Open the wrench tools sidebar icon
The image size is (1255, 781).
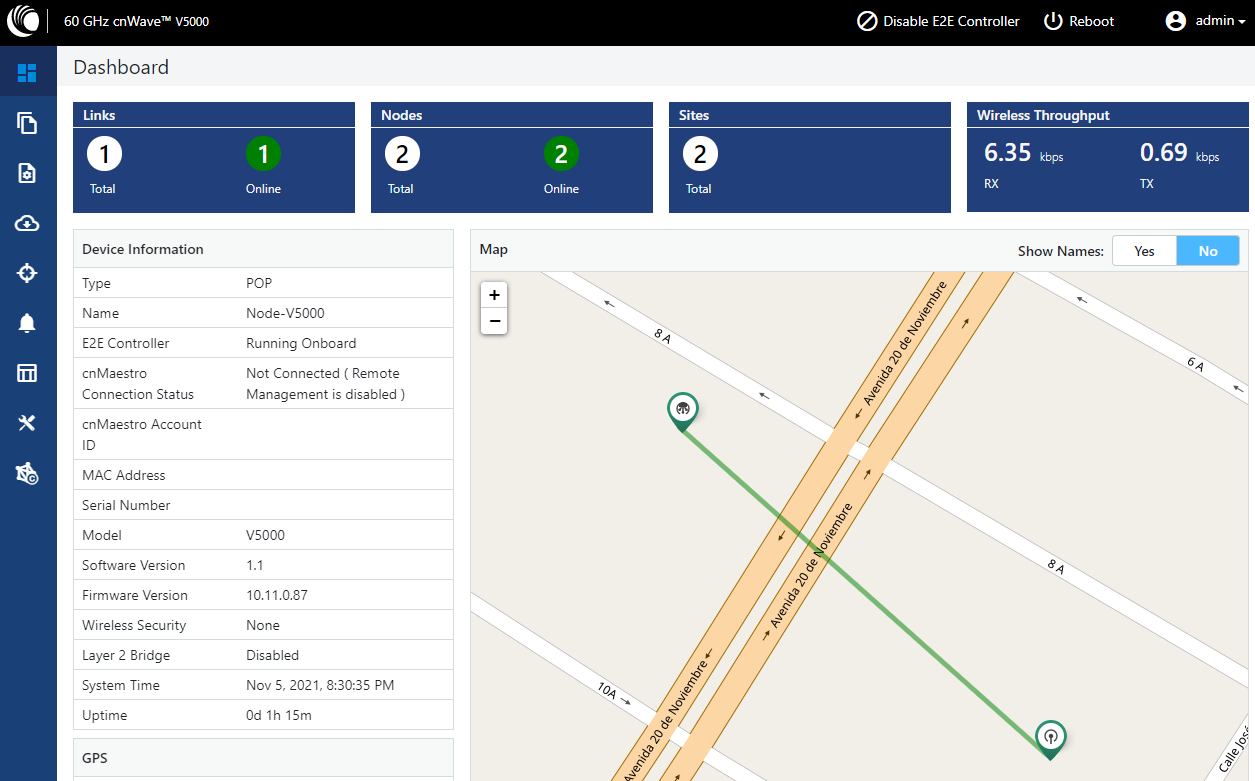tap(27, 423)
